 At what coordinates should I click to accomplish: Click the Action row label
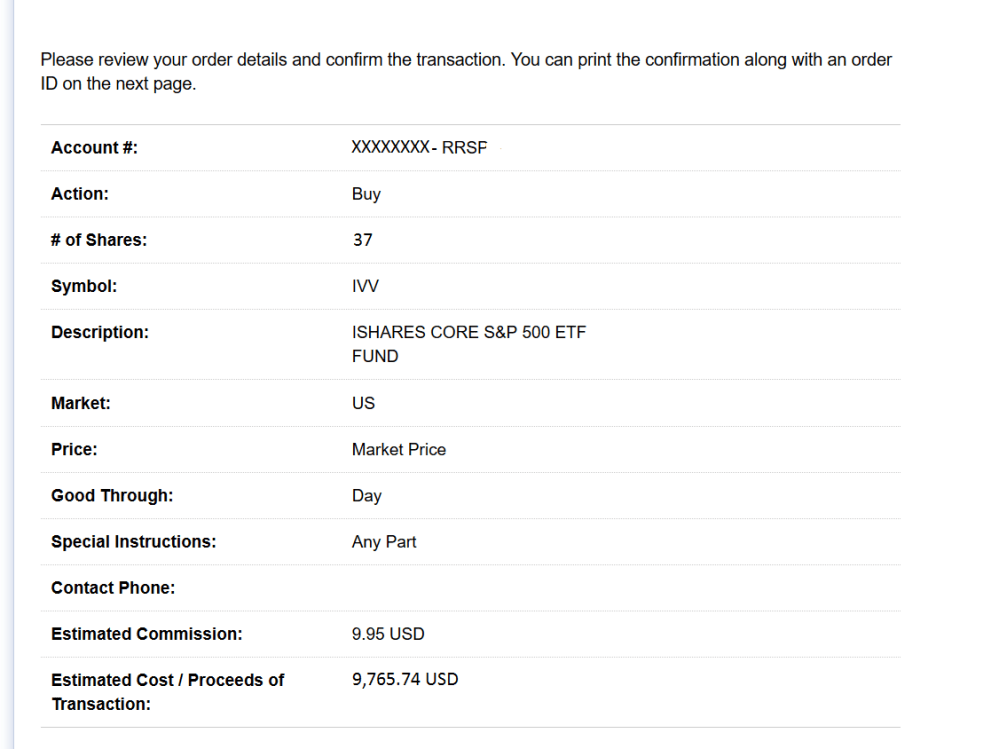(80, 194)
